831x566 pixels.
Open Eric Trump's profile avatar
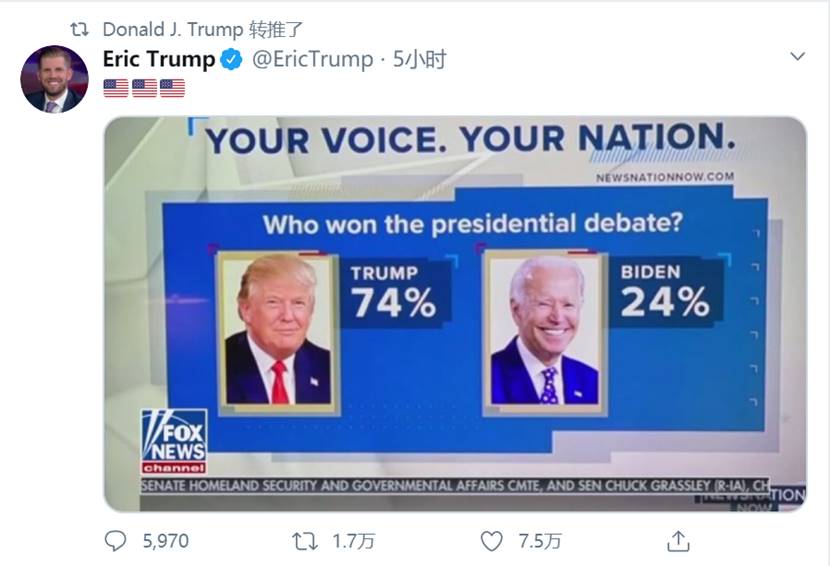[54, 79]
